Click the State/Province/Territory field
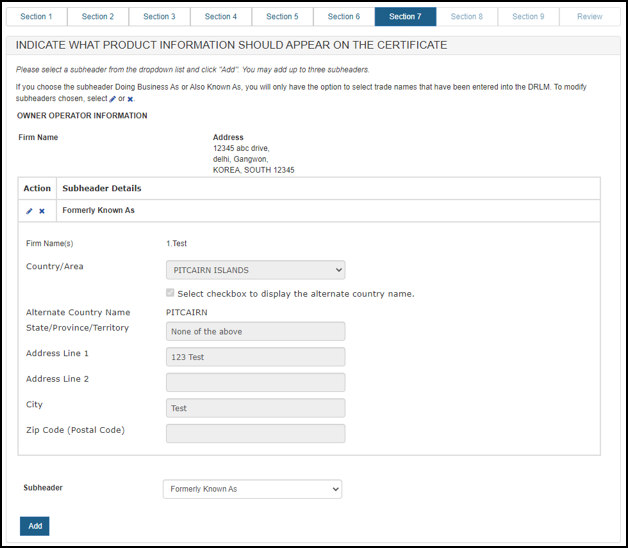Image resolution: width=628 pixels, height=548 pixels. (255, 331)
